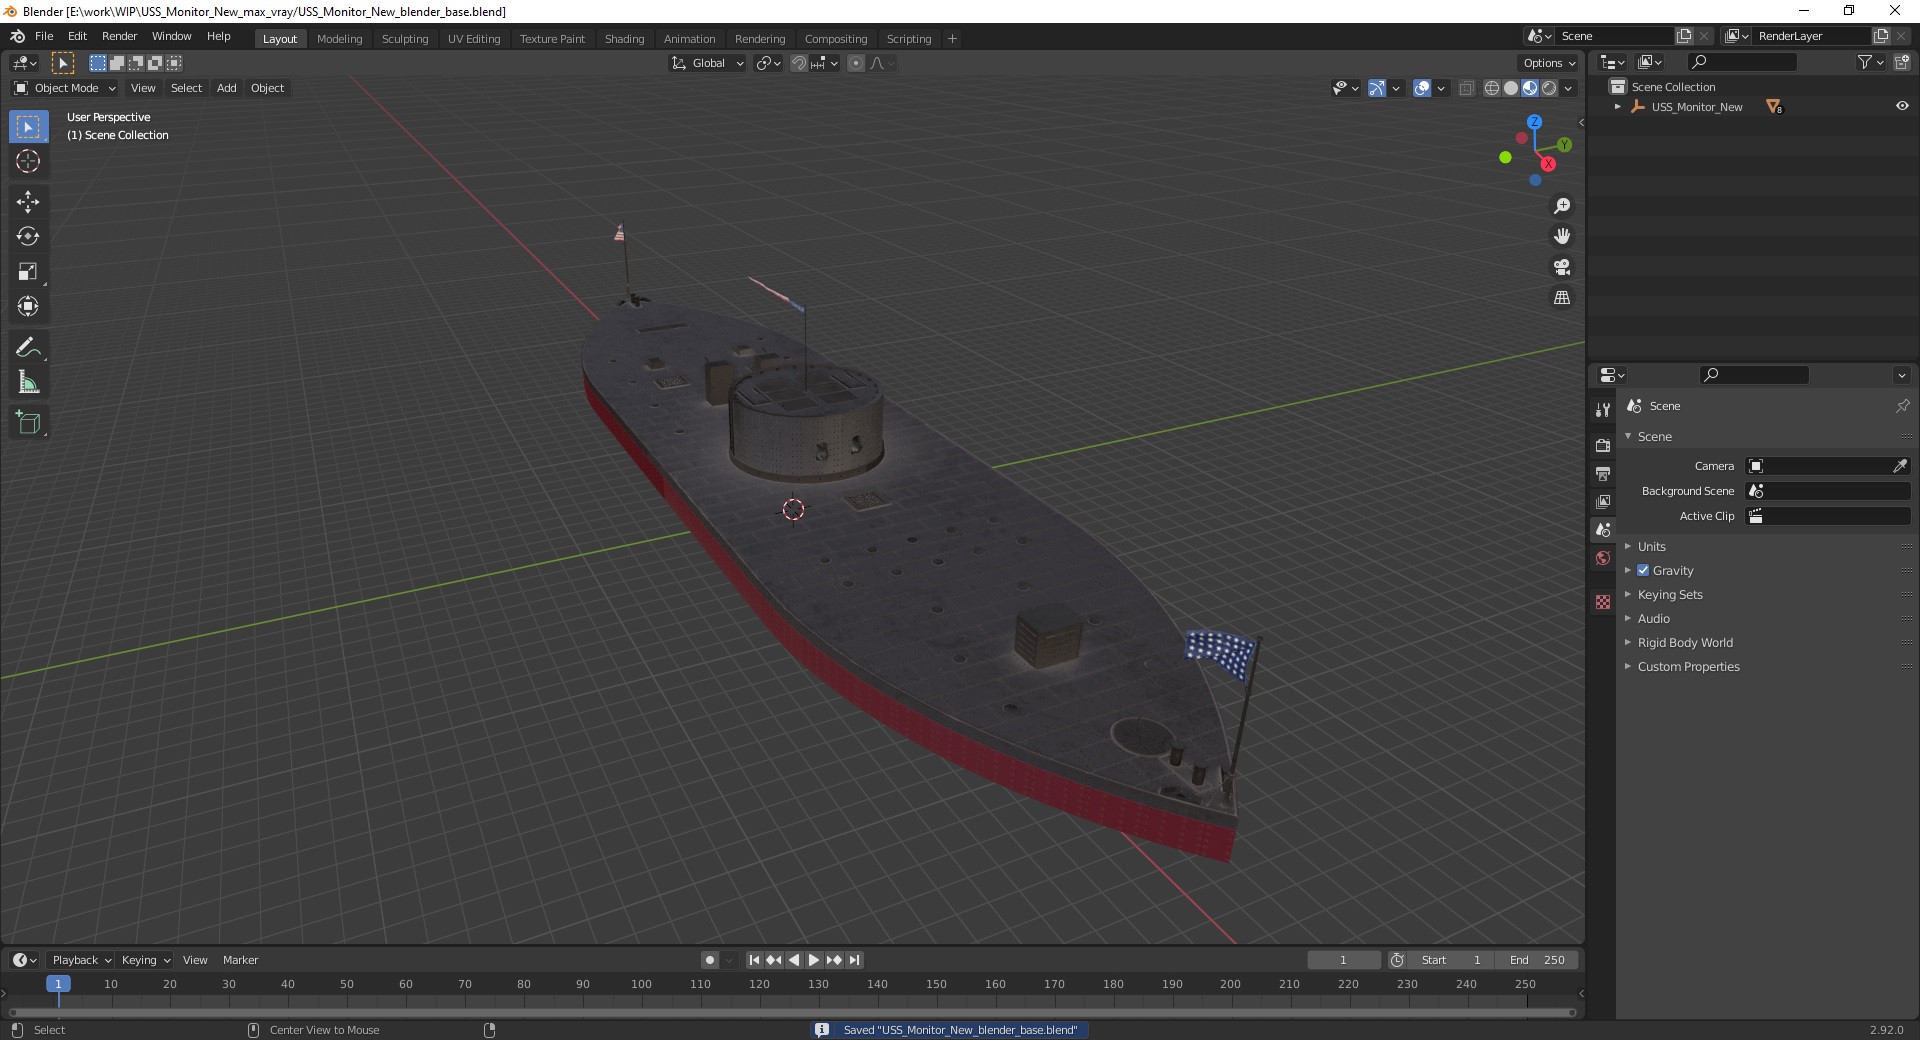Switch to solid viewport shading
Image resolution: width=1920 pixels, height=1040 pixels.
point(1511,88)
